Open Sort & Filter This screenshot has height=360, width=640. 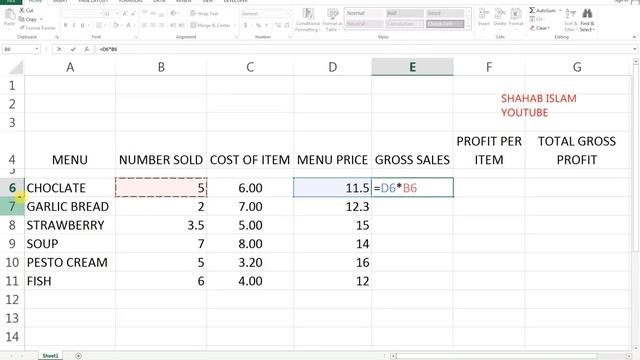click(x=570, y=20)
